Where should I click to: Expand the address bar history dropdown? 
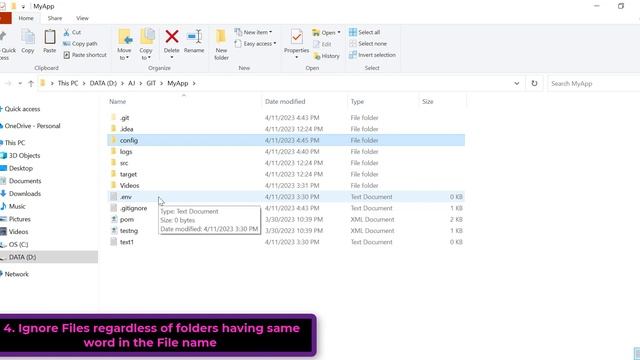click(x=517, y=83)
